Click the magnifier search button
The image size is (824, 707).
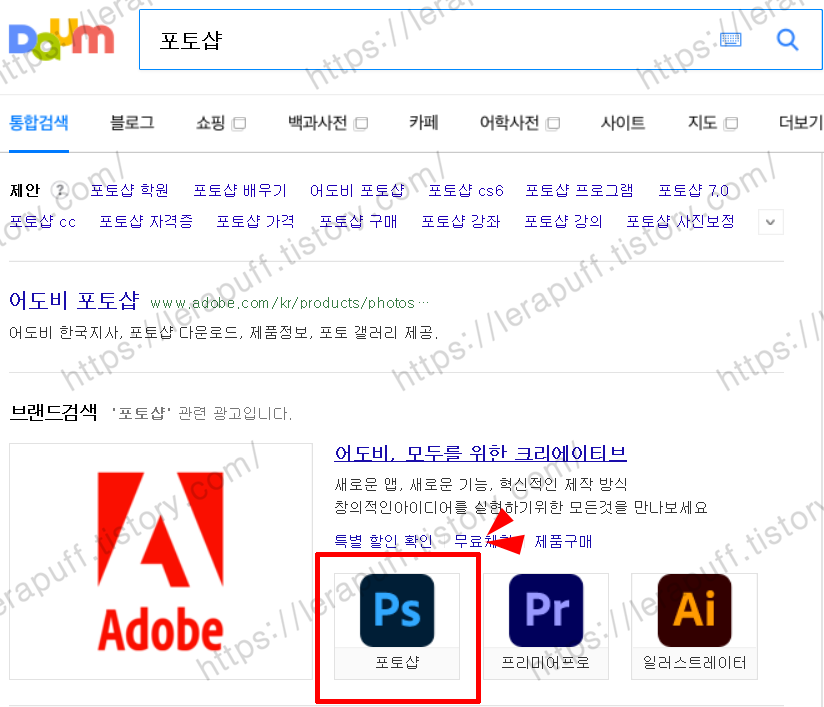pos(787,39)
